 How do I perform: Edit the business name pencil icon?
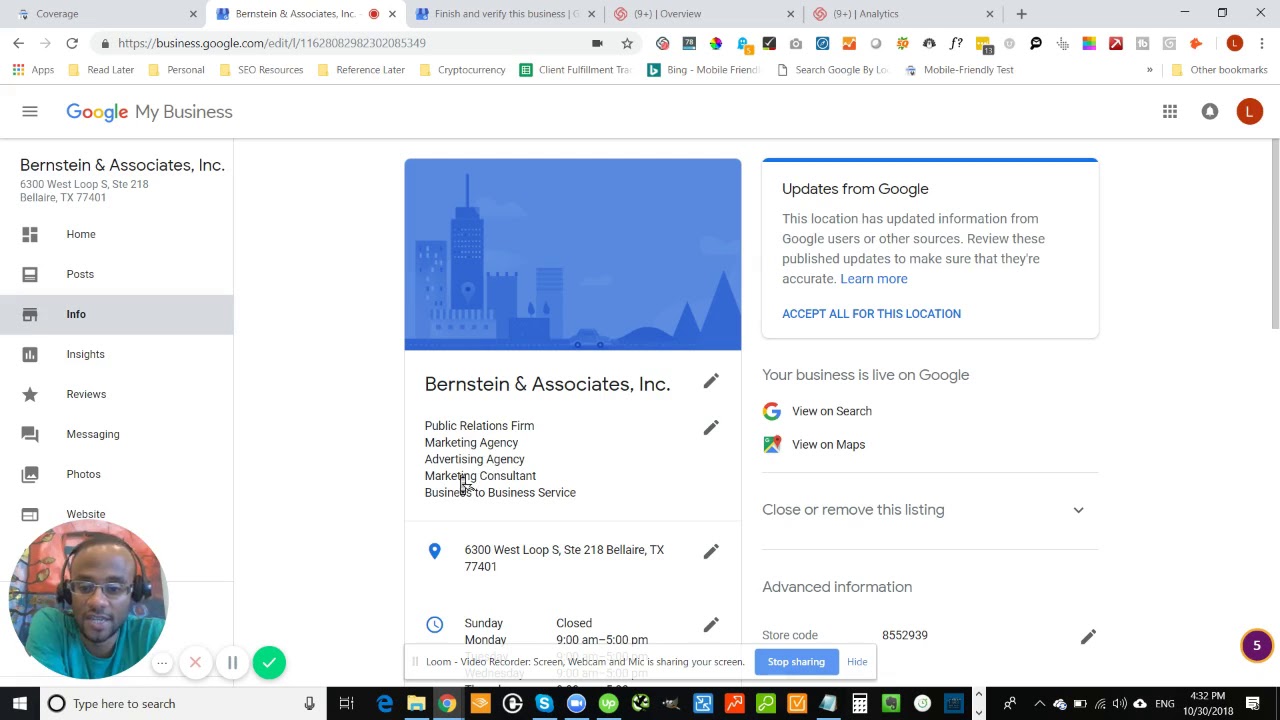711,381
